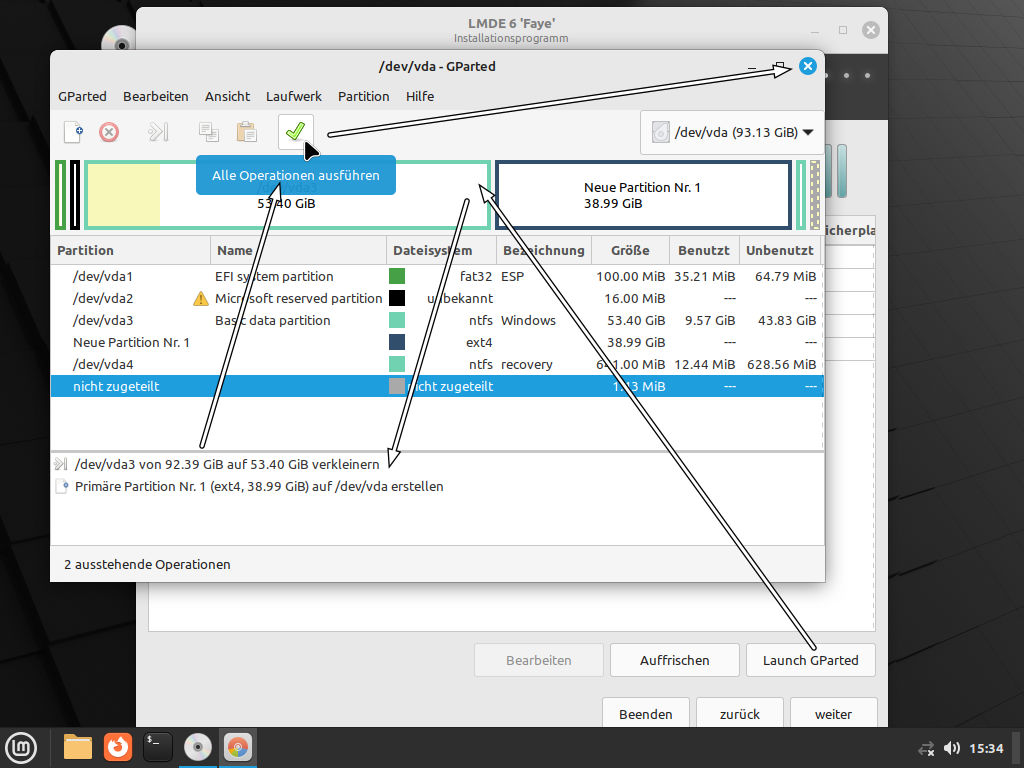The width and height of the screenshot is (1024, 768).
Task: Click the Benutzt column header
Action: [x=704, y=250]
